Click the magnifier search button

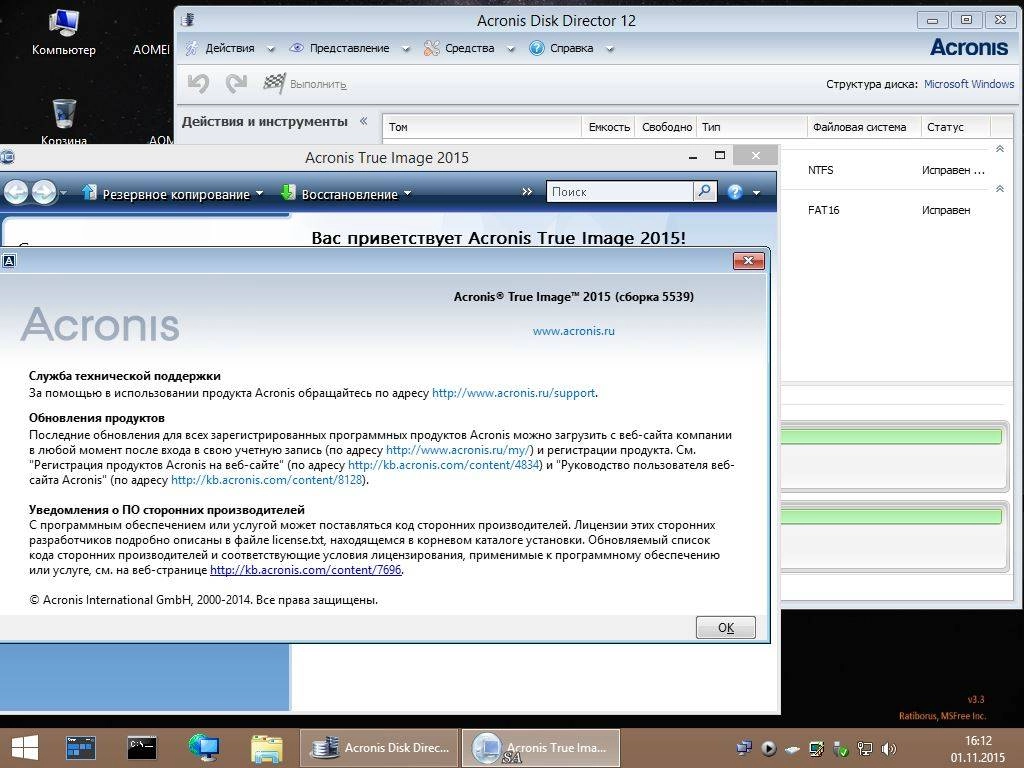click(x=705, y=191)
